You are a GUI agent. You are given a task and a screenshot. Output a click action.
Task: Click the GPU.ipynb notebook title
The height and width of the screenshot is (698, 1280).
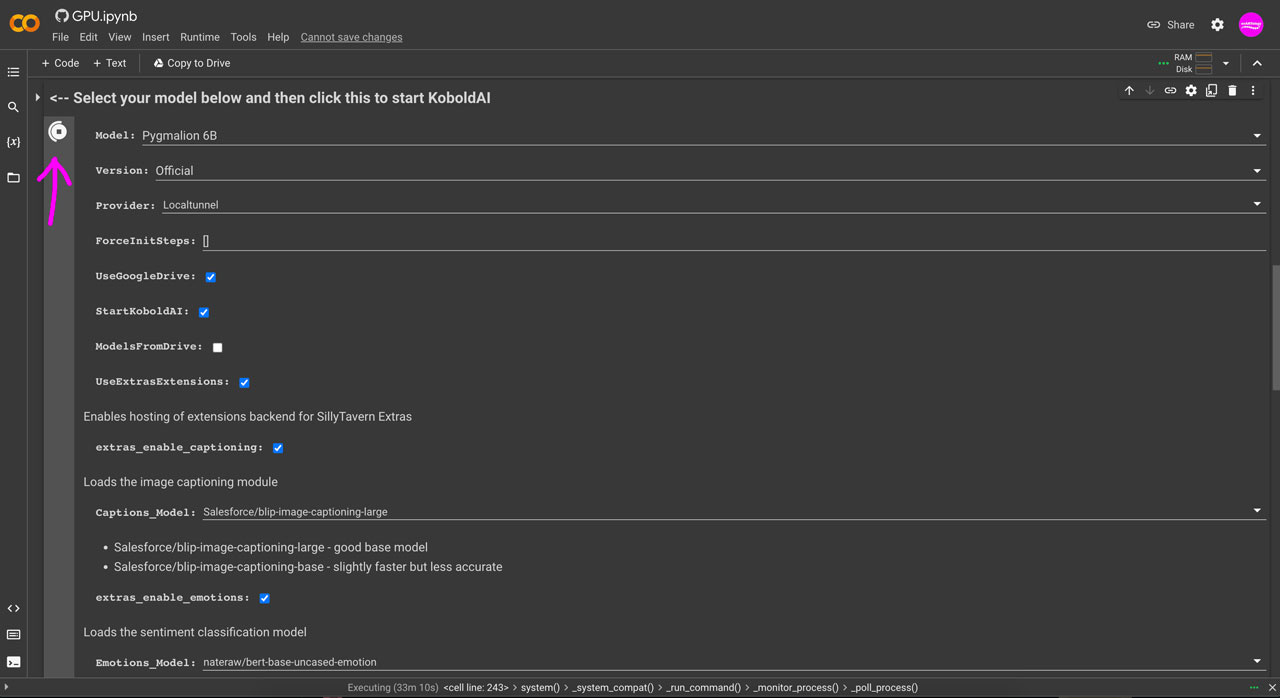(x=105, y=16)
